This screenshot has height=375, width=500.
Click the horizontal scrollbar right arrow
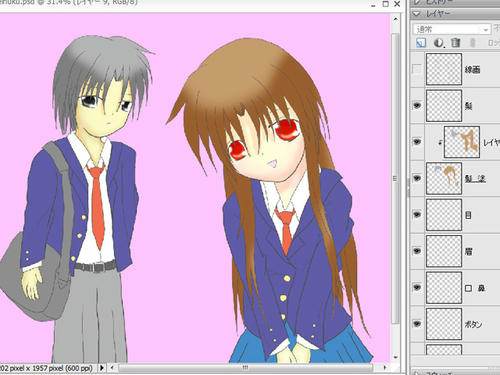pyautogui.click(x=385, y=368)
